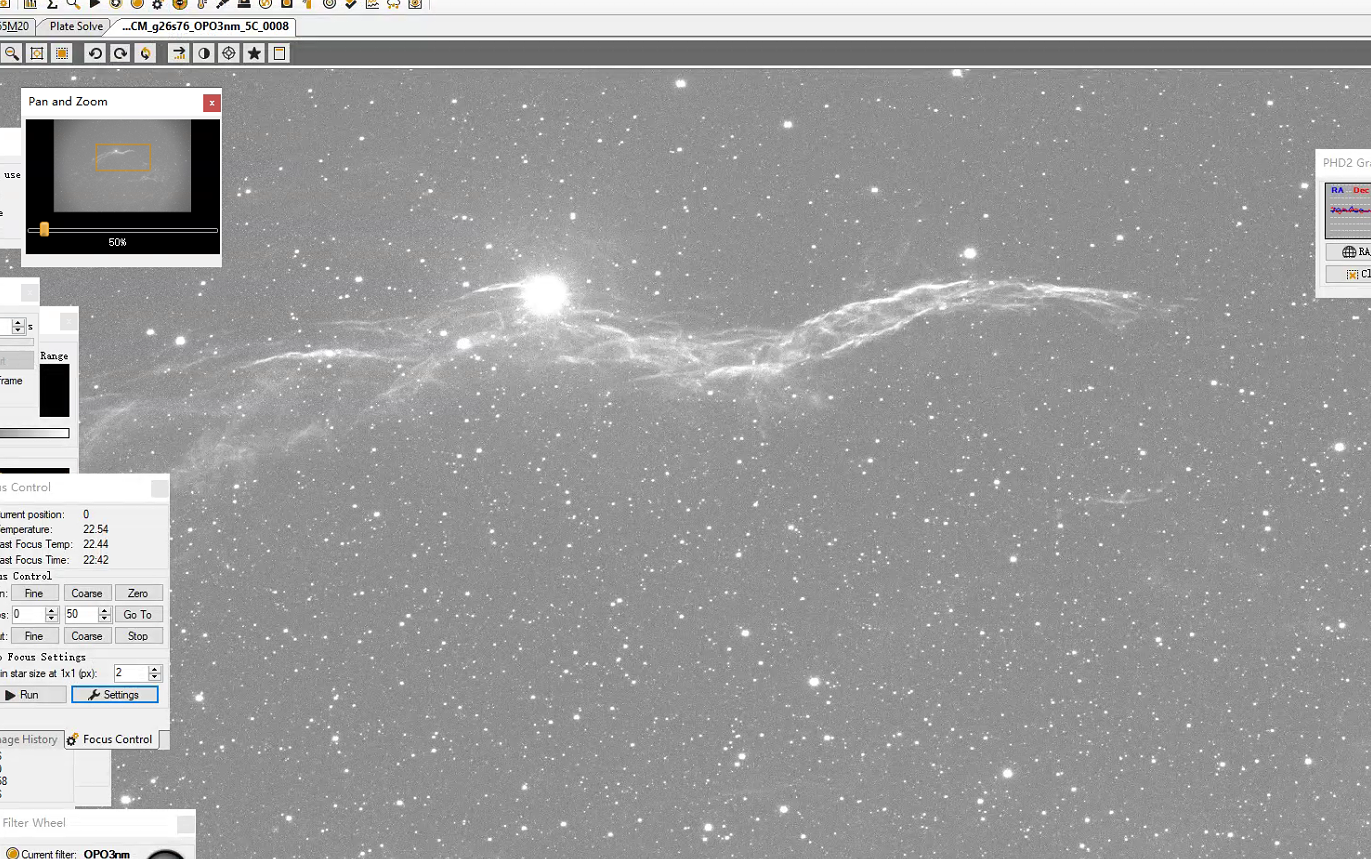
Task: Click the star detection icon
Action: point(254,53)
